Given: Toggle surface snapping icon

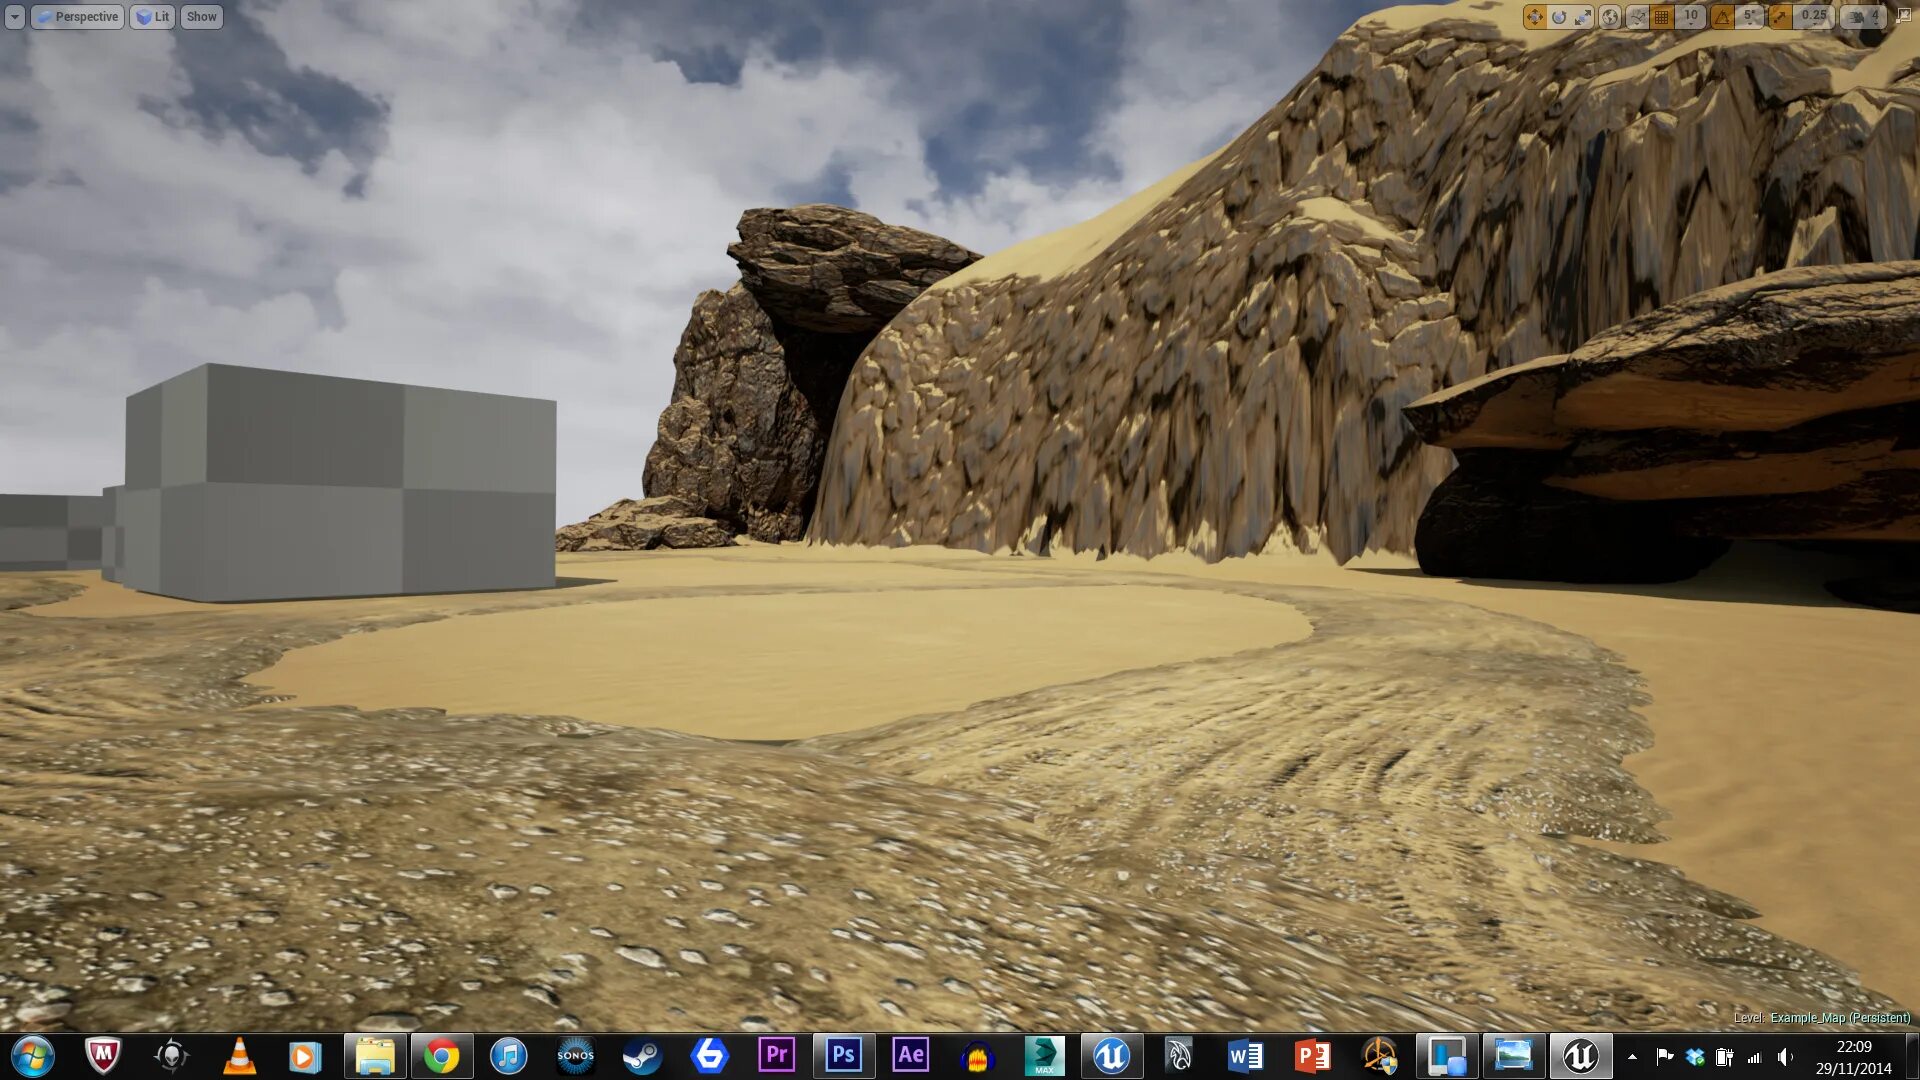Looking at the screenshot, I should (x=1636, y=17).
